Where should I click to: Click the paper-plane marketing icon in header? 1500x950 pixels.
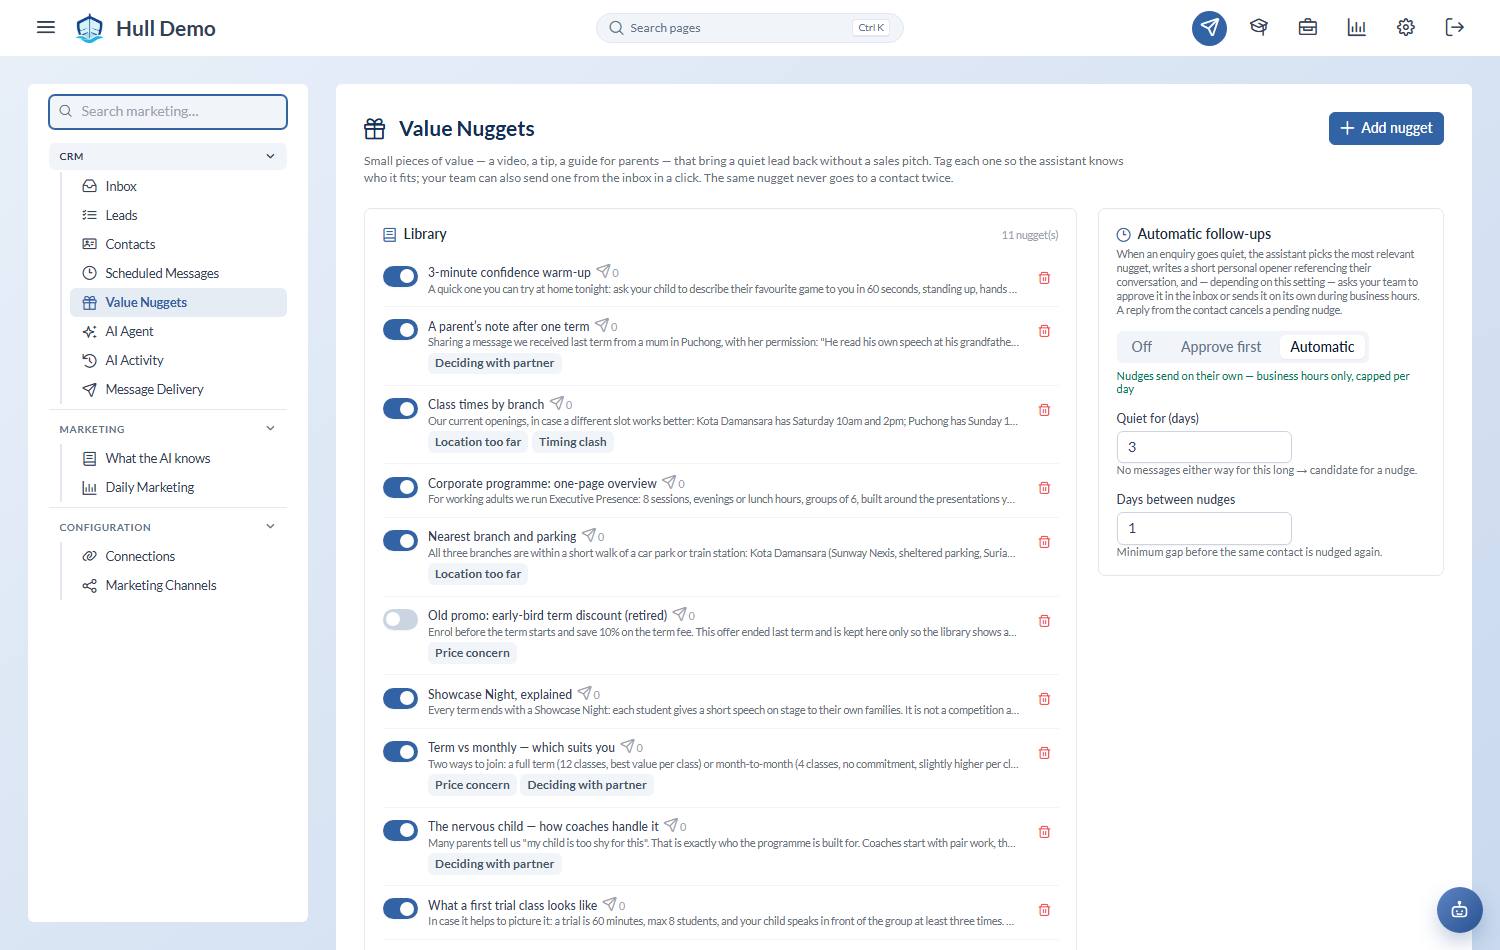point(1209,28)
